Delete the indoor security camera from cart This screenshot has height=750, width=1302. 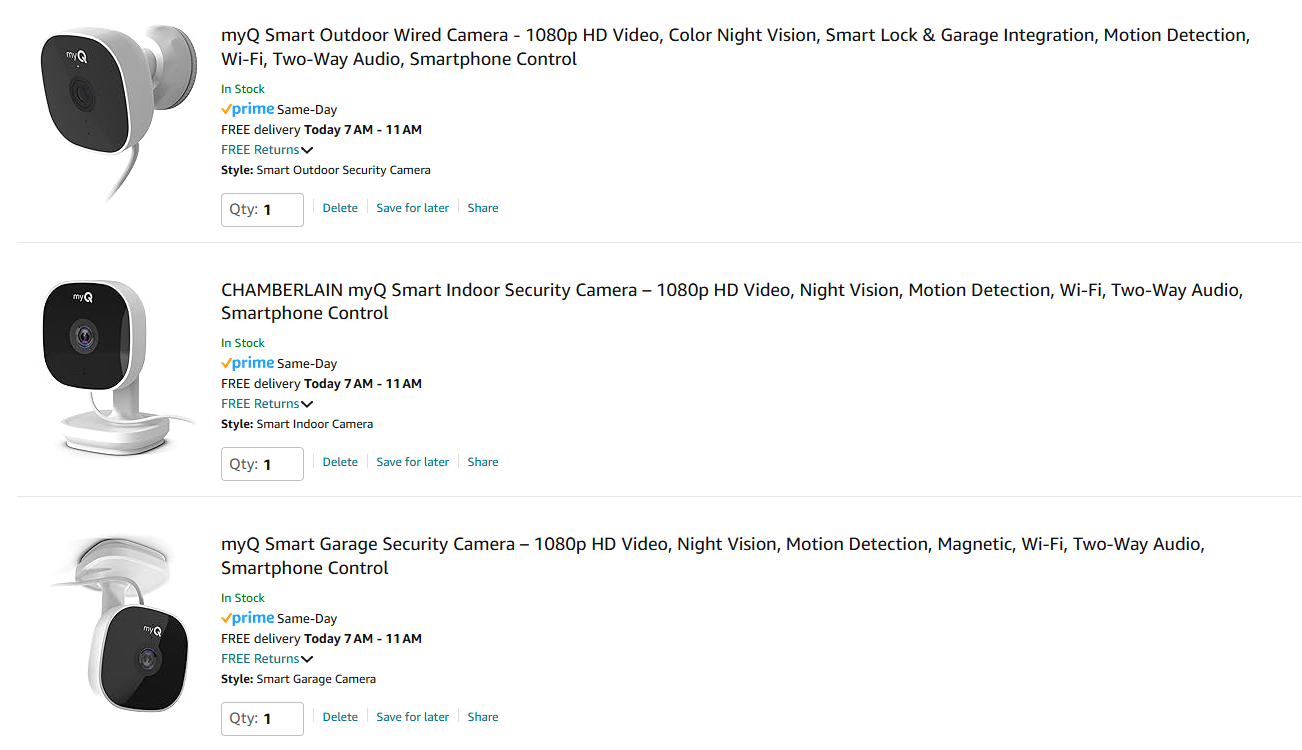tap(340, 462)
